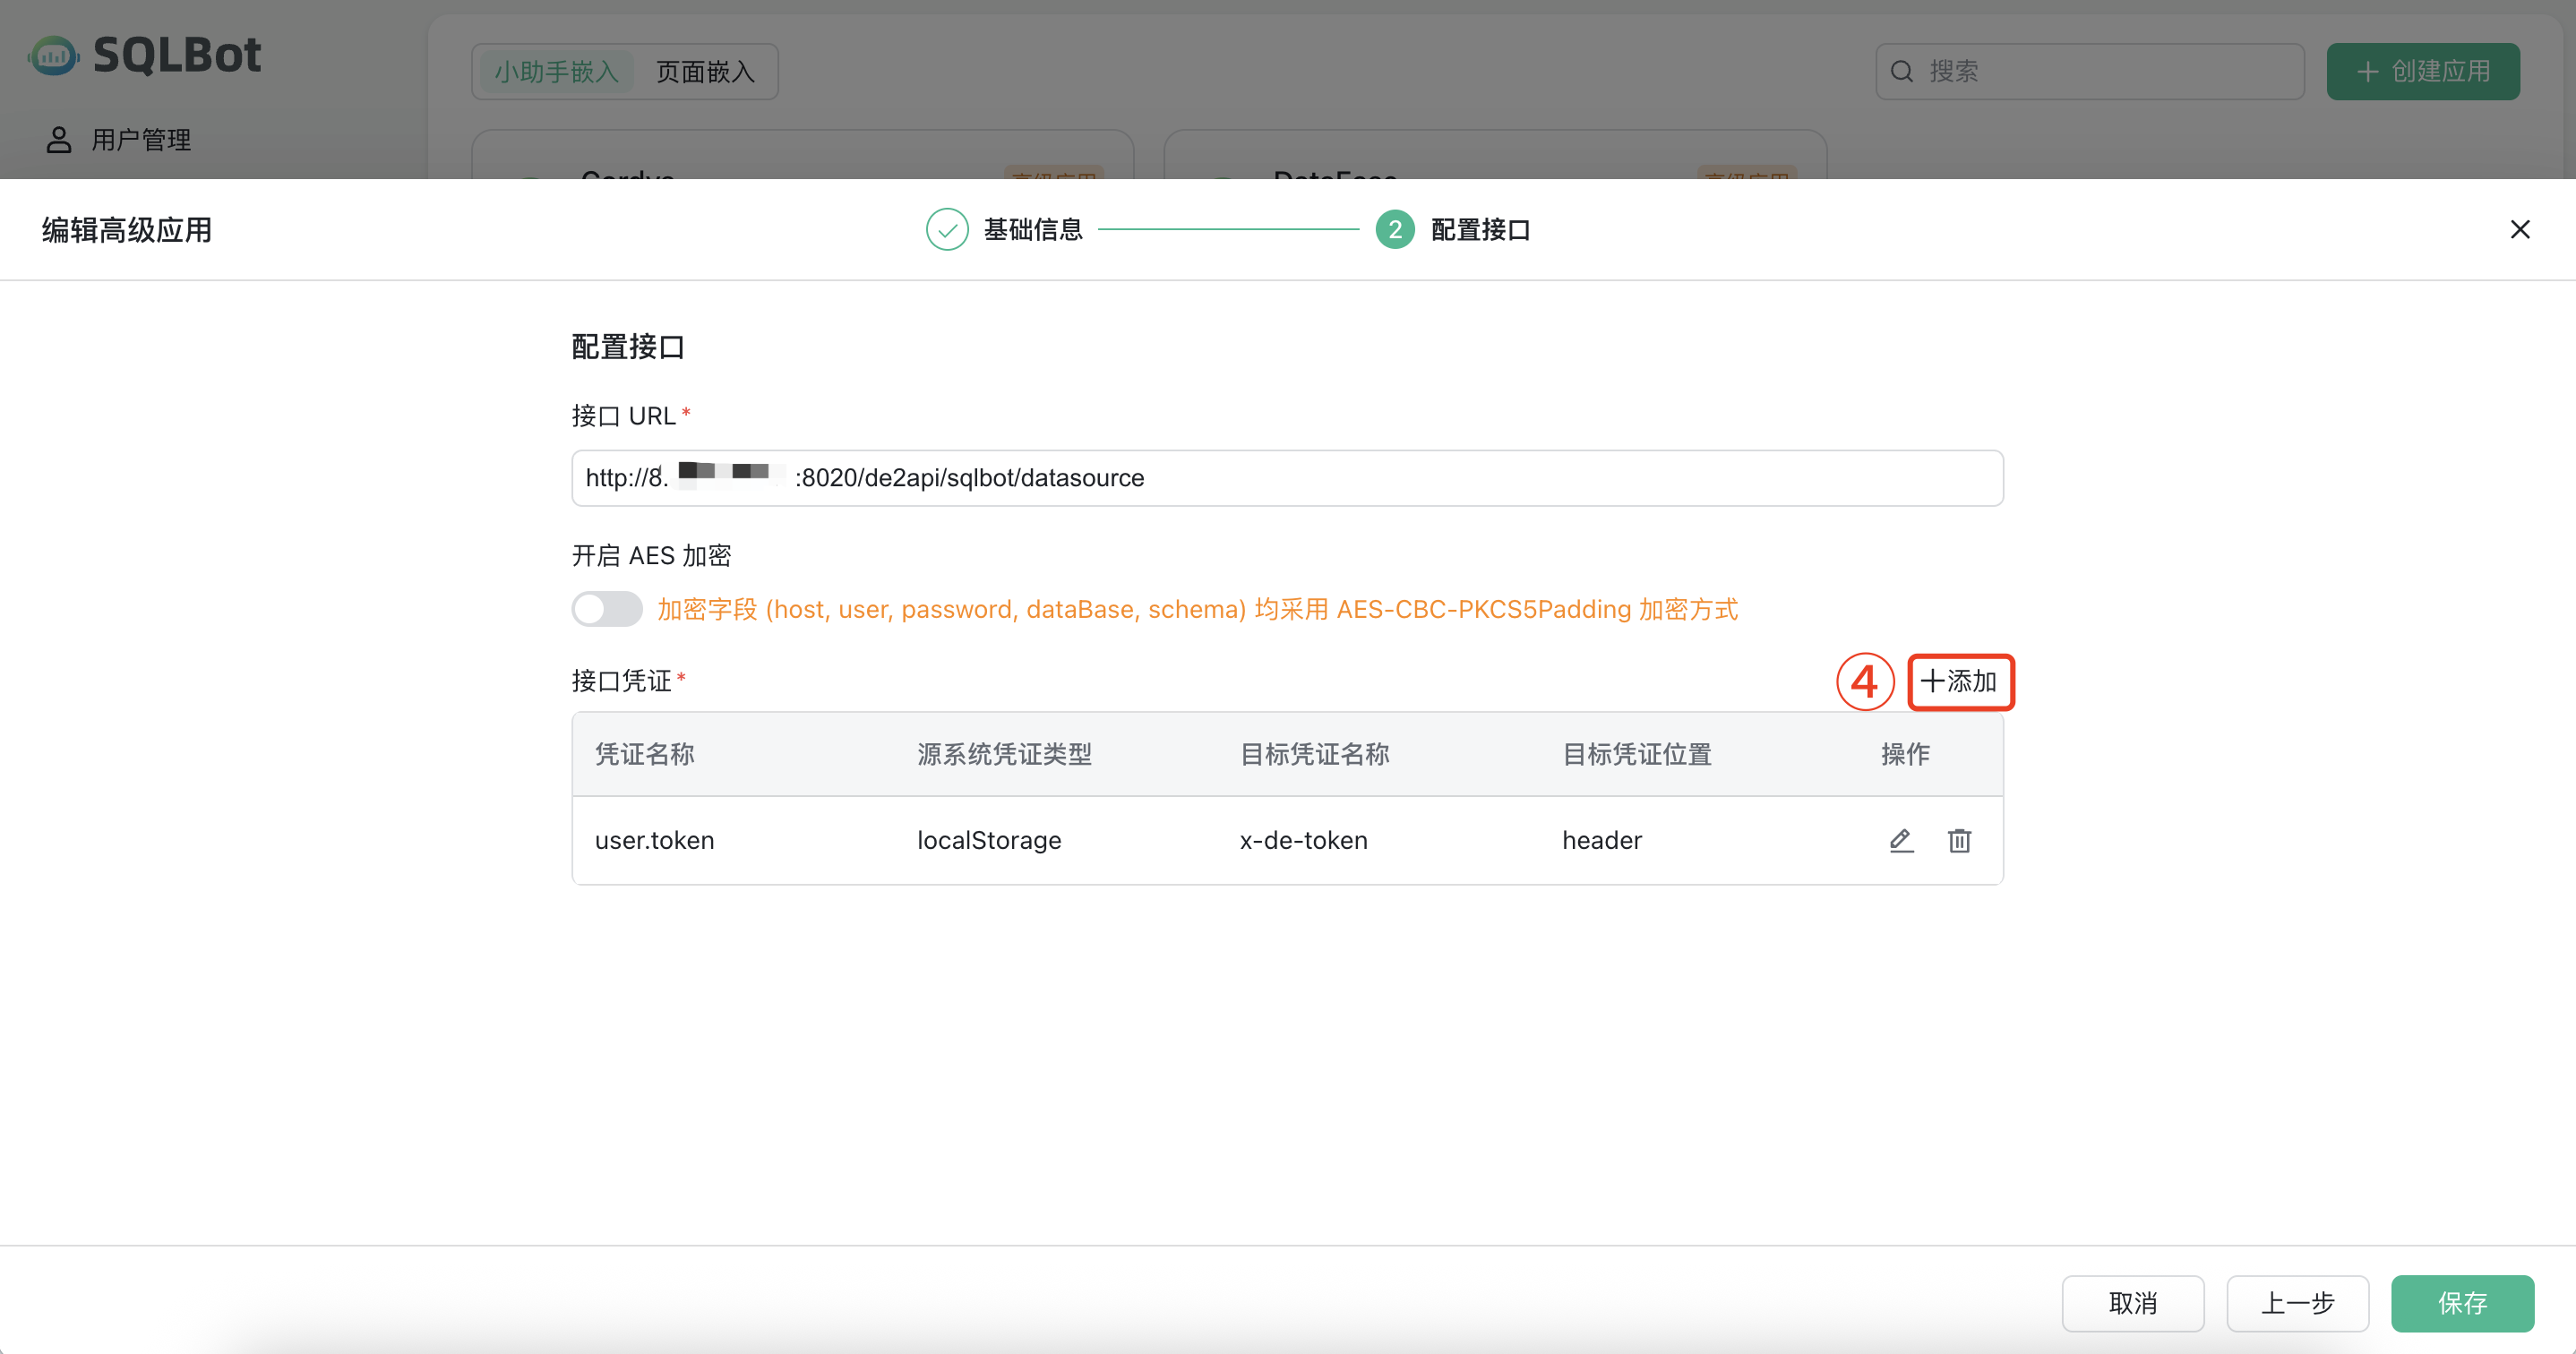Close the 编辑高级应用 dialog
Screen dimensions: 2576x1354
coord(2521,229)
